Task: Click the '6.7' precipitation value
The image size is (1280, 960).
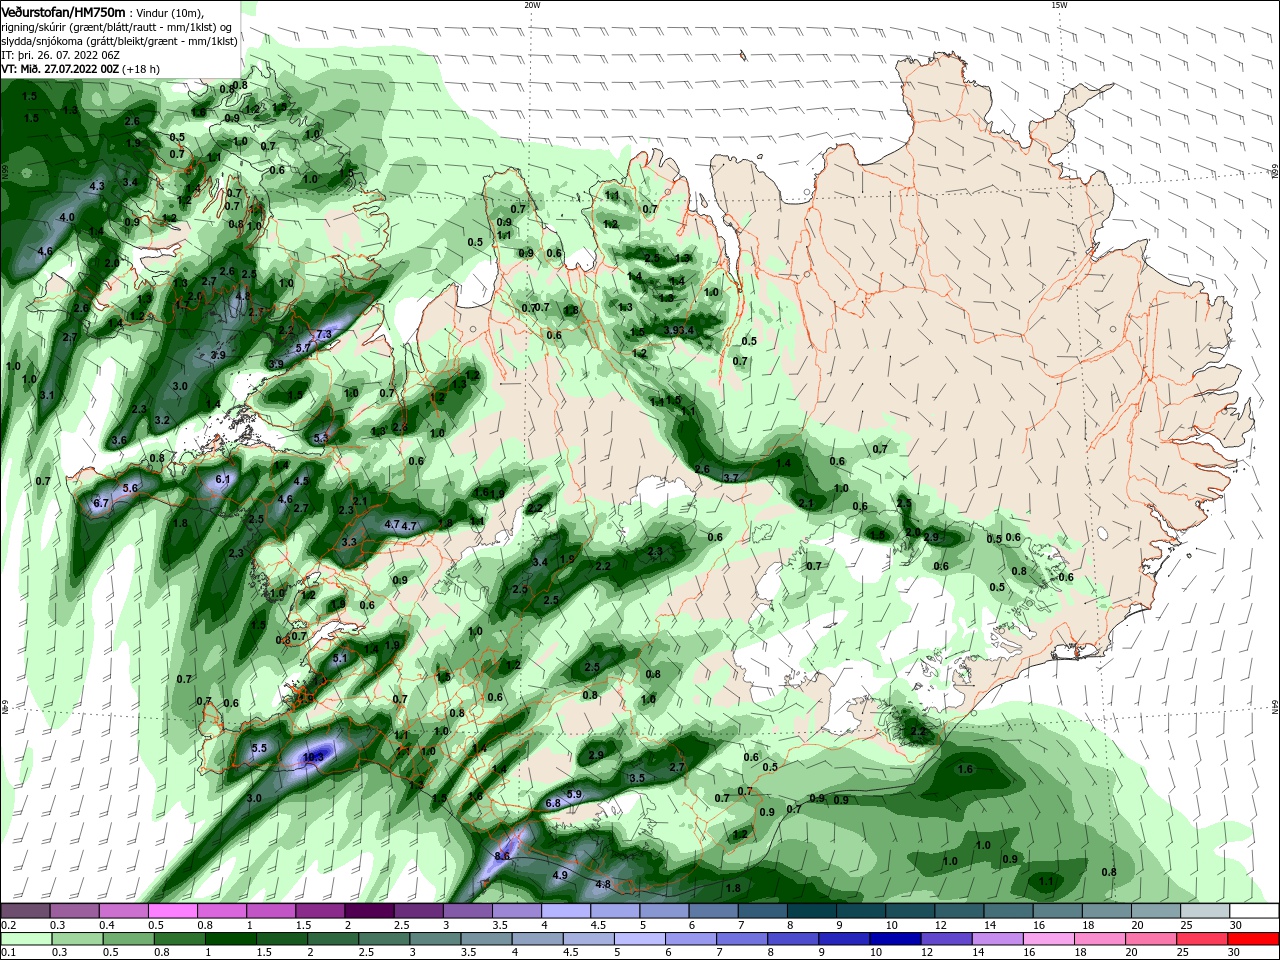Action: coord(100,503)
